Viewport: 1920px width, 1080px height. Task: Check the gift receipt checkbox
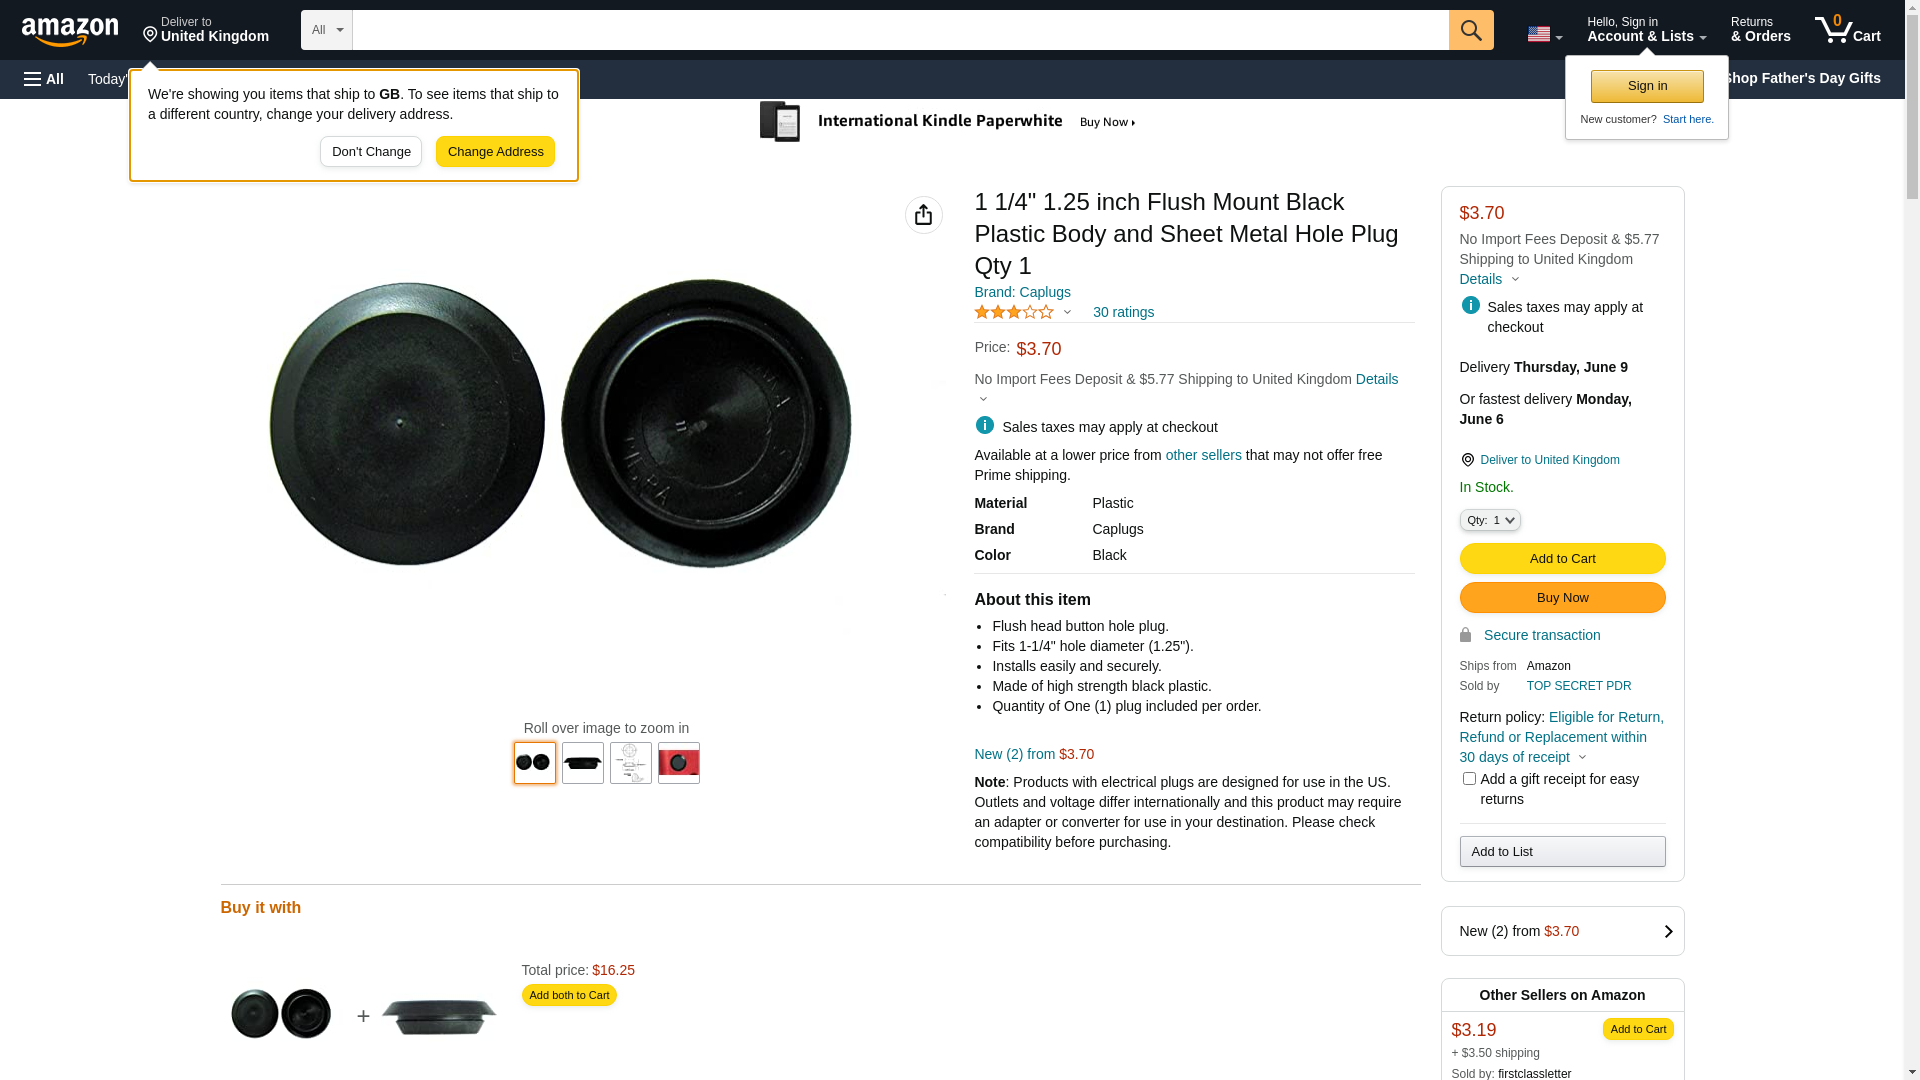[x=1468, y=778]
